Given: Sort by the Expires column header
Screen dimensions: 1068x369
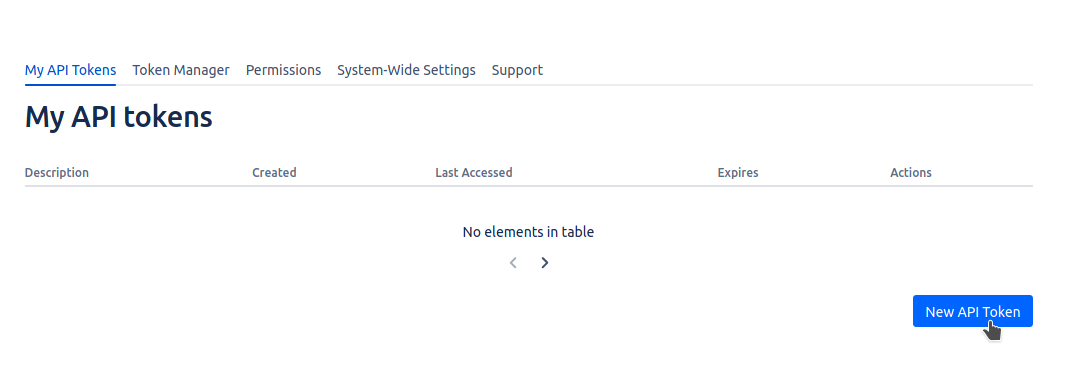Looking at the screenshot, I should (738, 172).
